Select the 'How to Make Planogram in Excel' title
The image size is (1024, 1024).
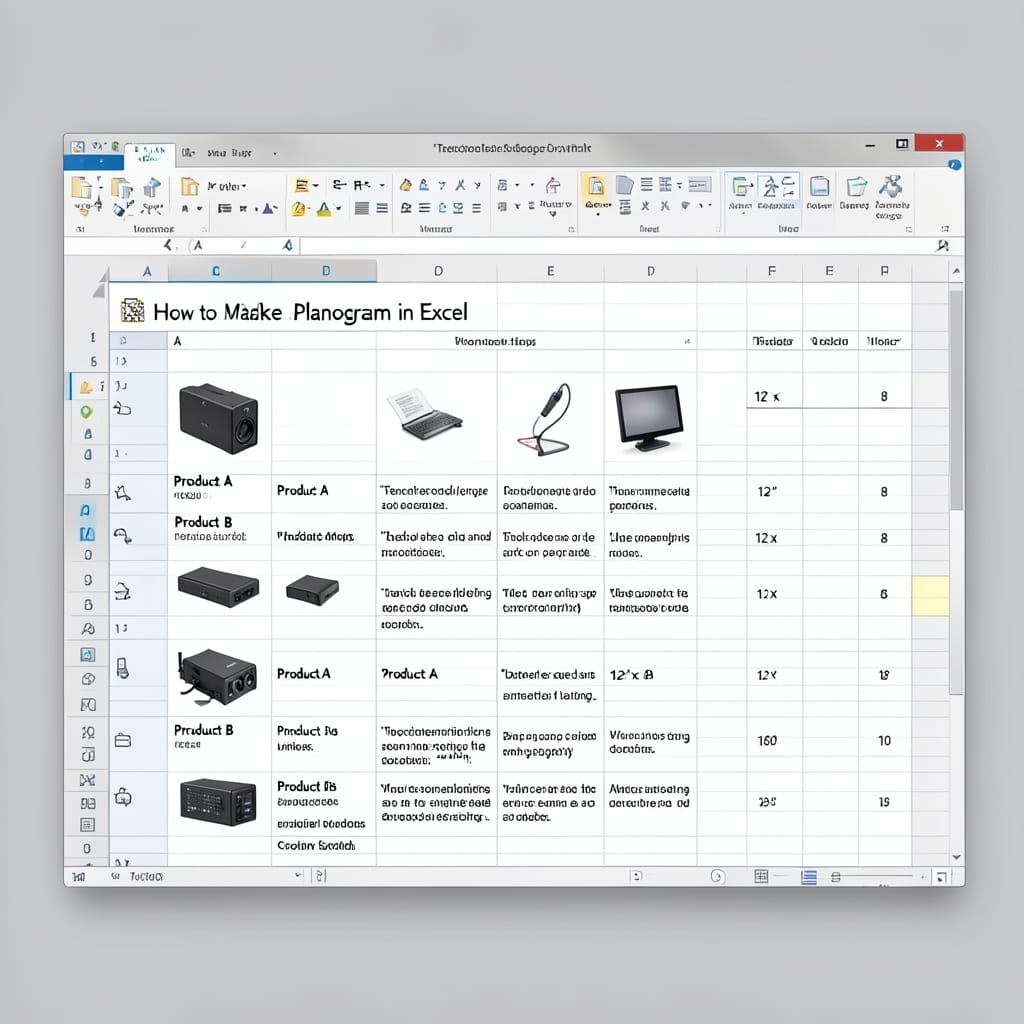310,312
